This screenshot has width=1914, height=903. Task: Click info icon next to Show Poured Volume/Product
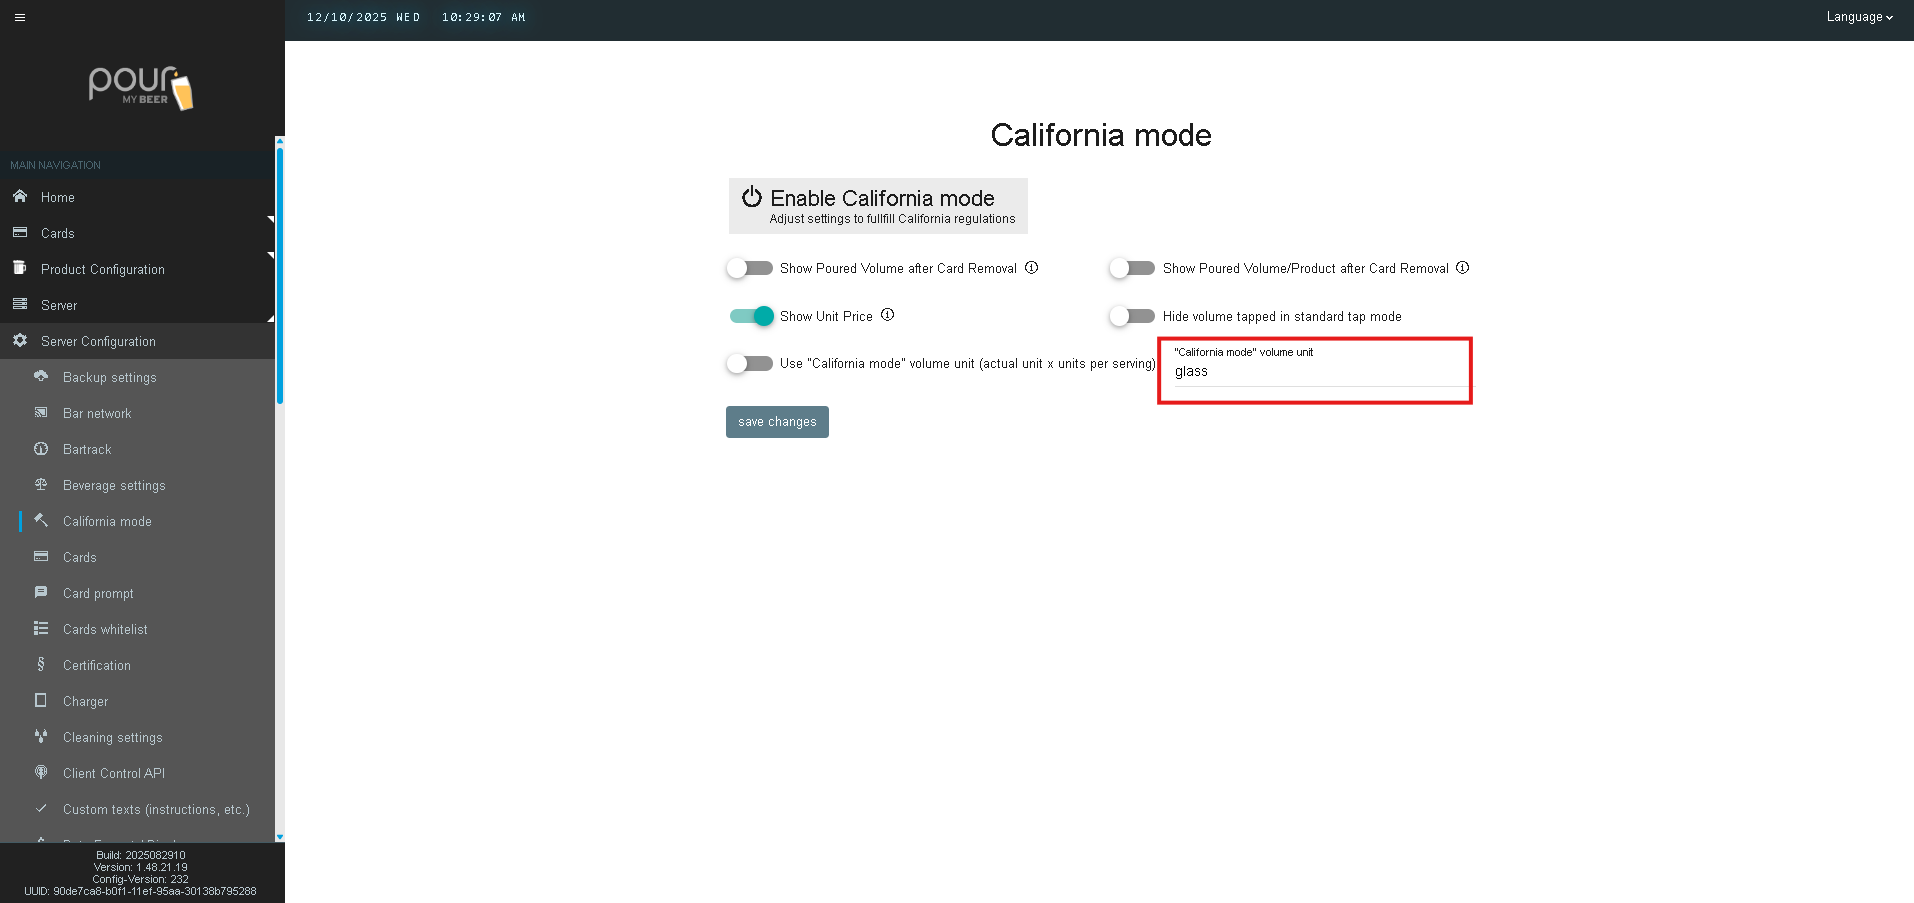click(1462, 268)
